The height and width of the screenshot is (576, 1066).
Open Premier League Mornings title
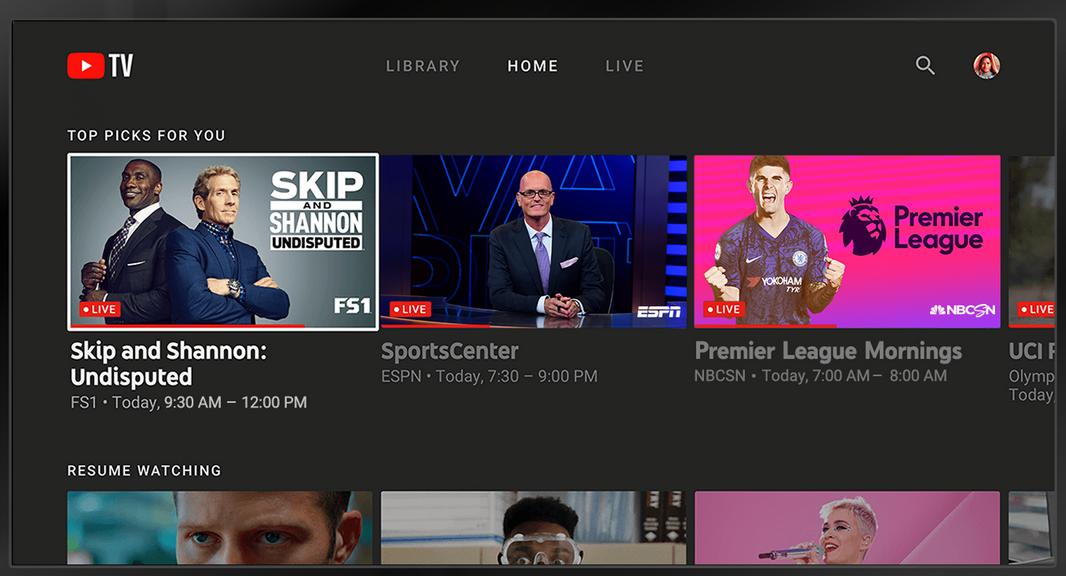click(x=828, y=351)
